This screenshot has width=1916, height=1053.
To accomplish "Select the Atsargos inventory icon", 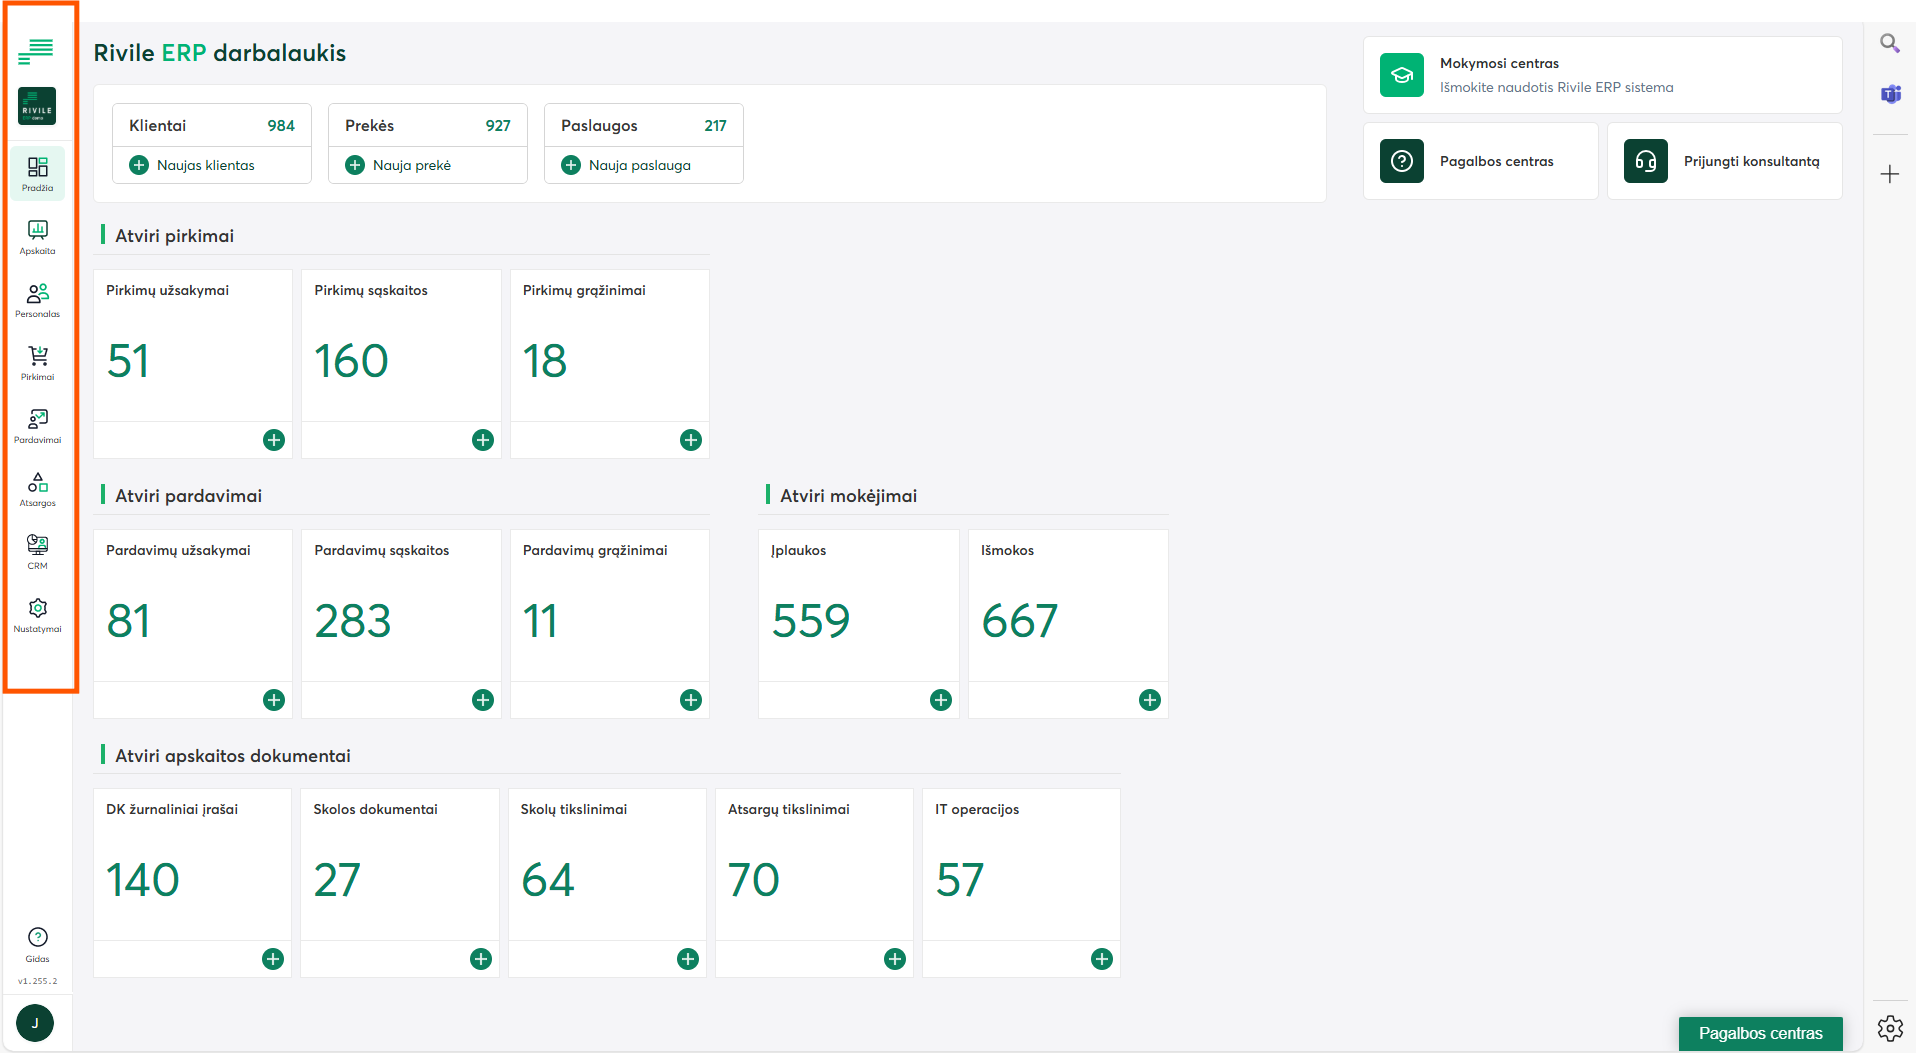I will click(x=37, y=489).
